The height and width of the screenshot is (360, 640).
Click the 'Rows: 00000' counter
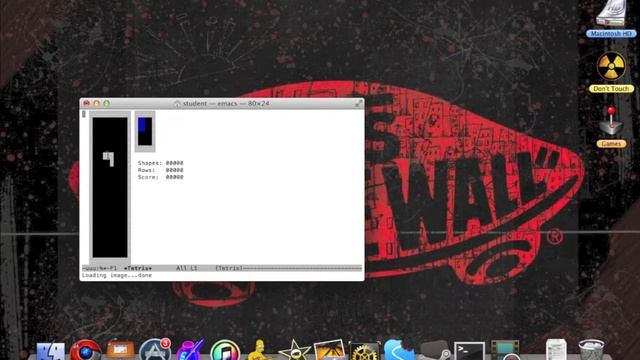coord(160,170)
